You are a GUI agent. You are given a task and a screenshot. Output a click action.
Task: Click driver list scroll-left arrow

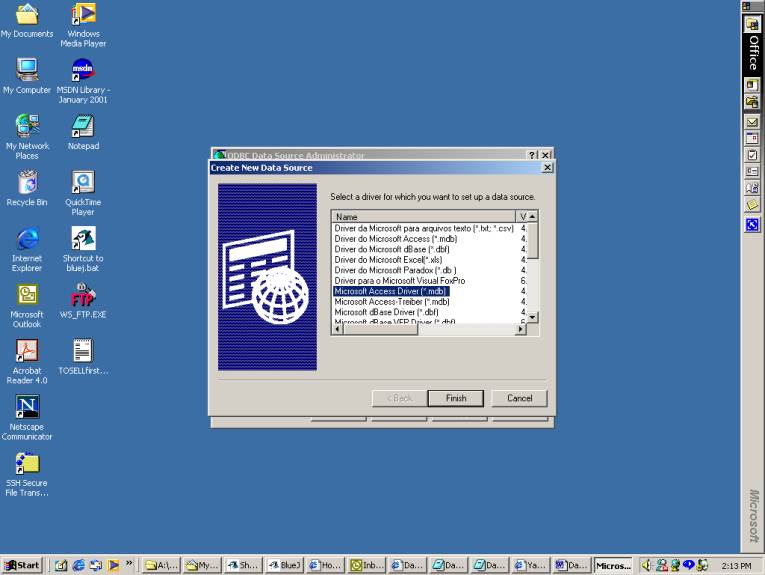coord(338,329)
